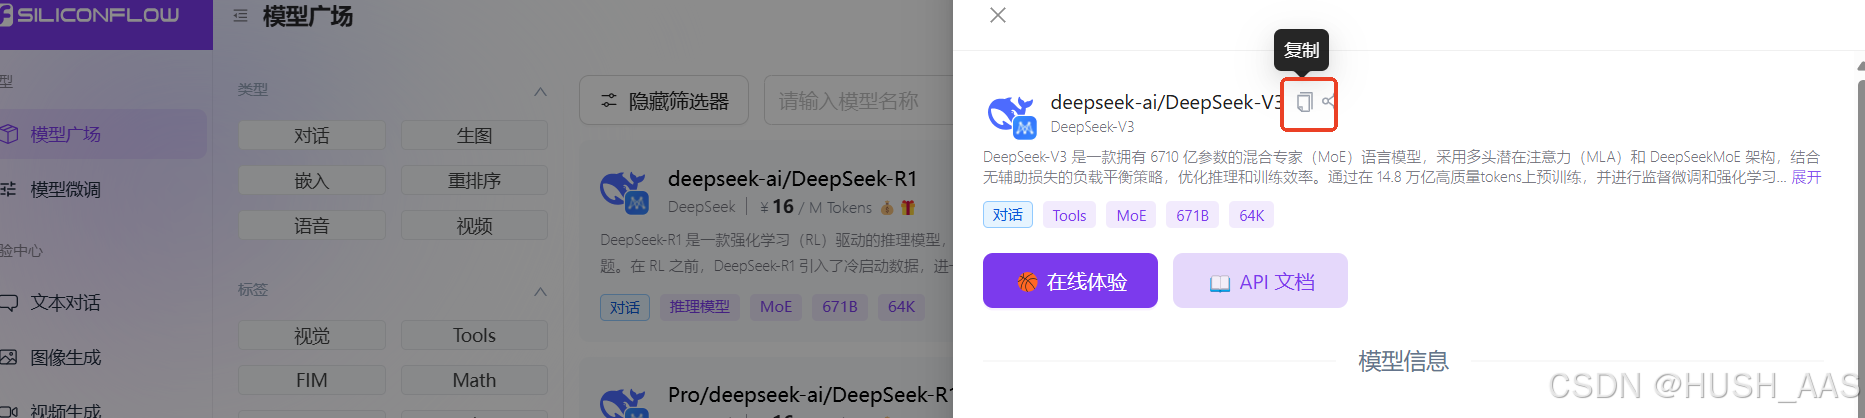Click the 671B tag on the DeepSeek-R1 card

(x=839, y=307)
